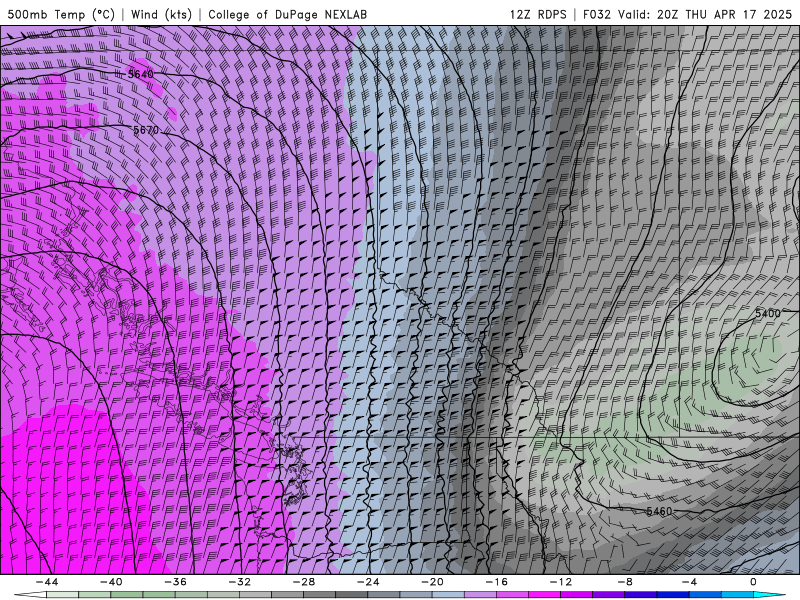Click the "Wind (kts)" header label
This screenshot has height=600, width=800.
tap(161, 14)
